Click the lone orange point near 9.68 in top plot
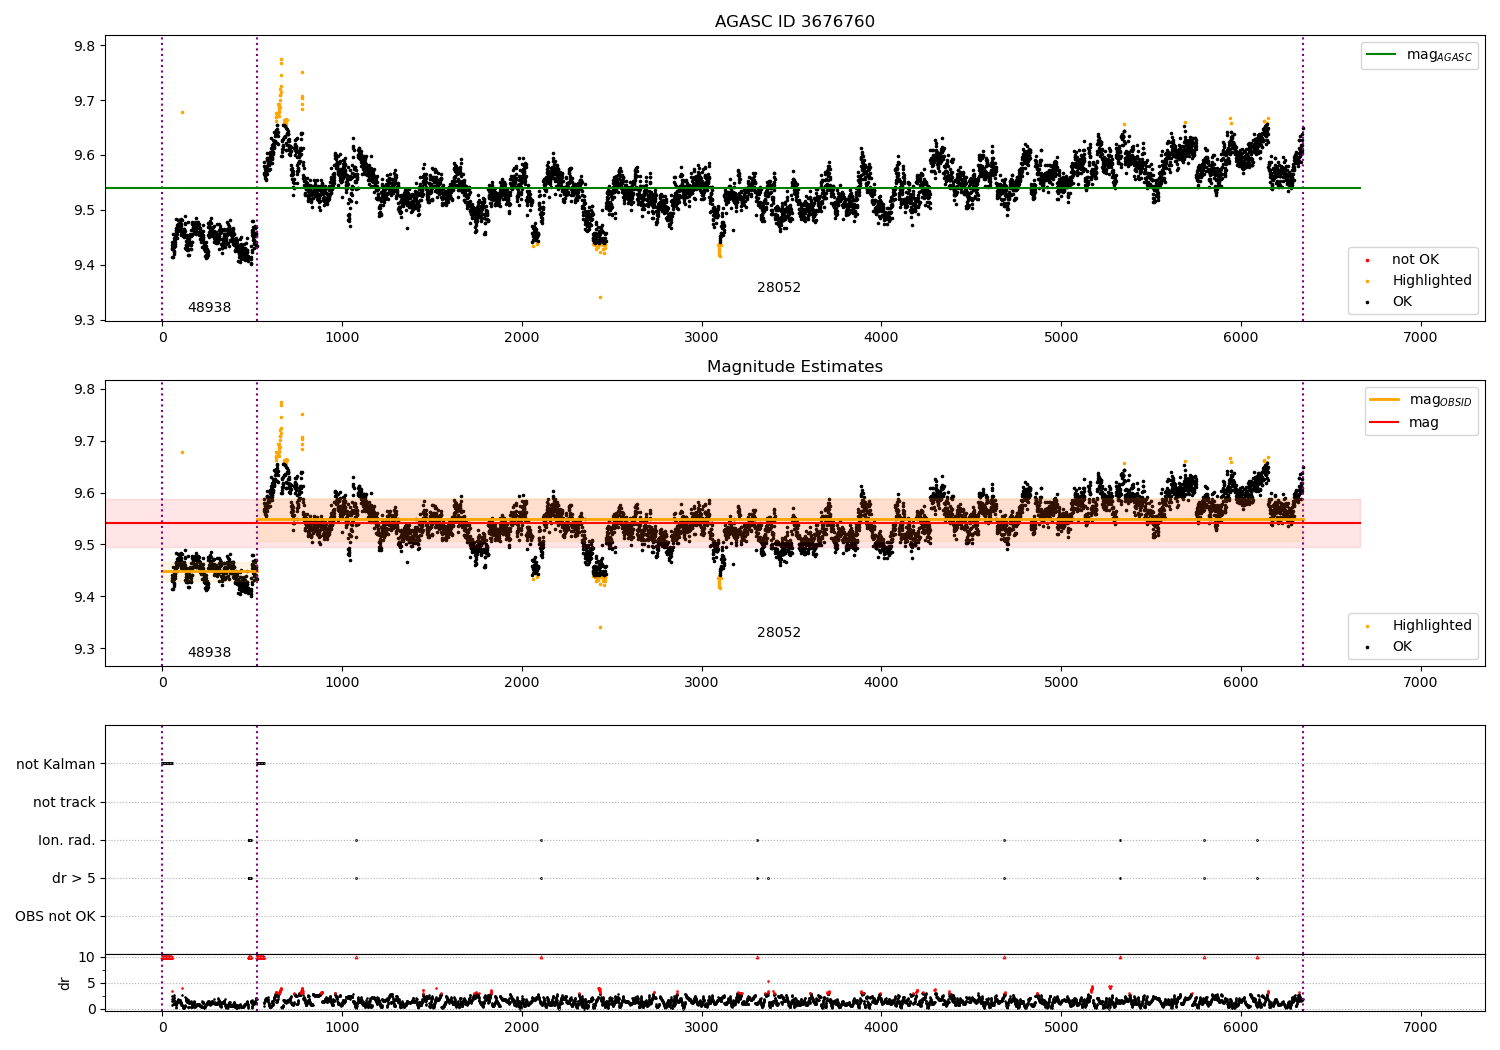The width and height of the screenshot is (1500, 1050). pos(182,112)
